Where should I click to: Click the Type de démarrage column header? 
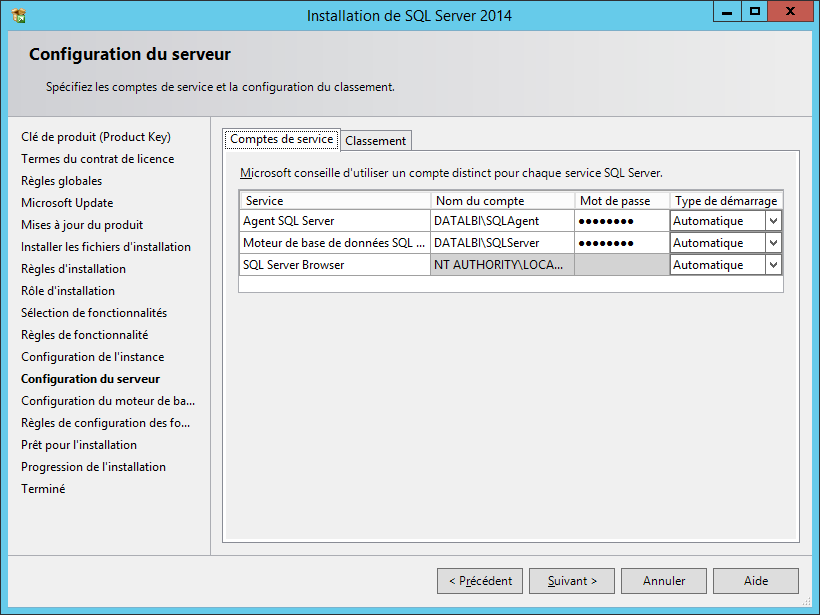[726, 201]
